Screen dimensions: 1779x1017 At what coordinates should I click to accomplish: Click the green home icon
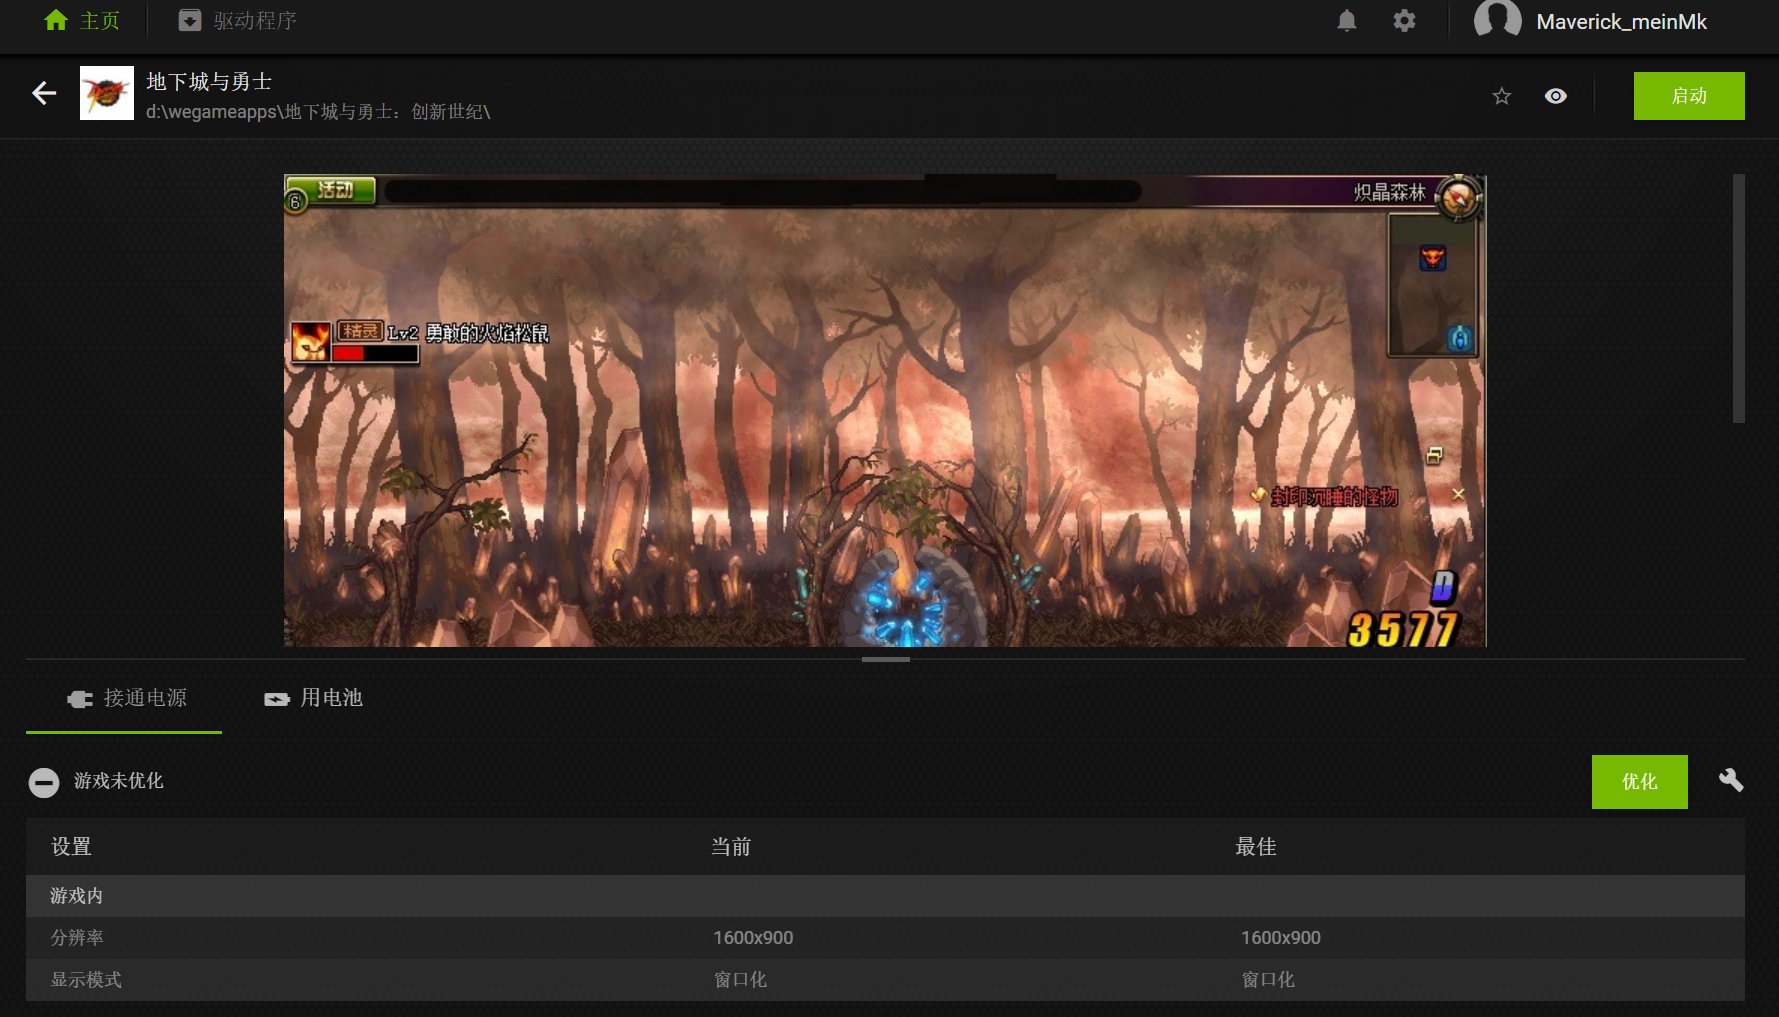coord(56,20)
